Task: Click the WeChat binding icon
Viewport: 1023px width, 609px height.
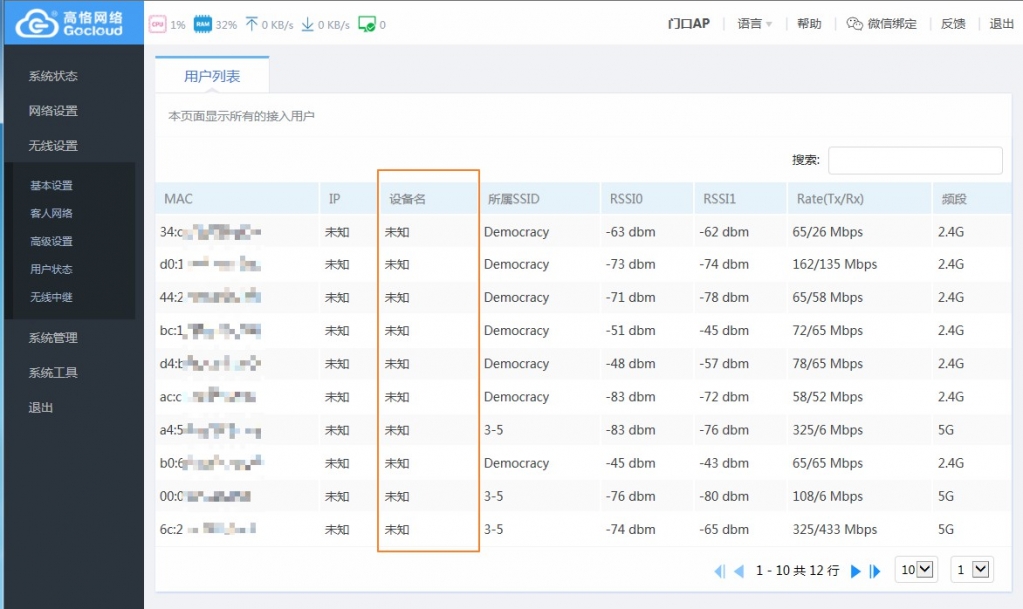Action: 854,24
